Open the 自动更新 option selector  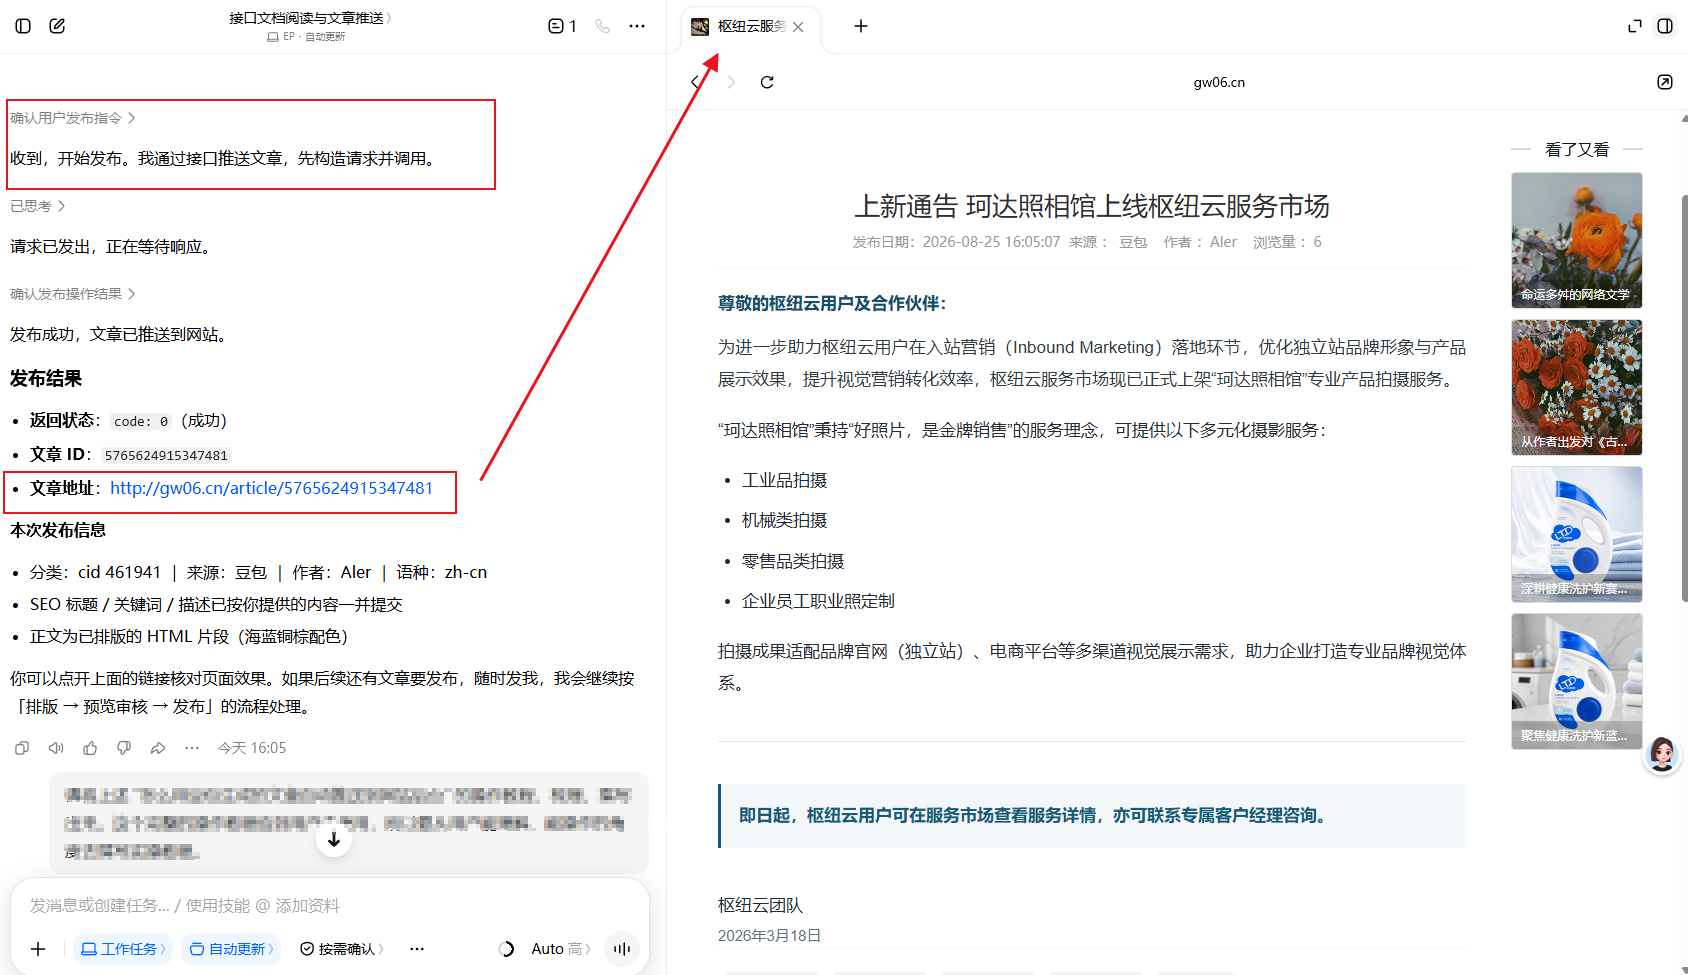[231, 949]
